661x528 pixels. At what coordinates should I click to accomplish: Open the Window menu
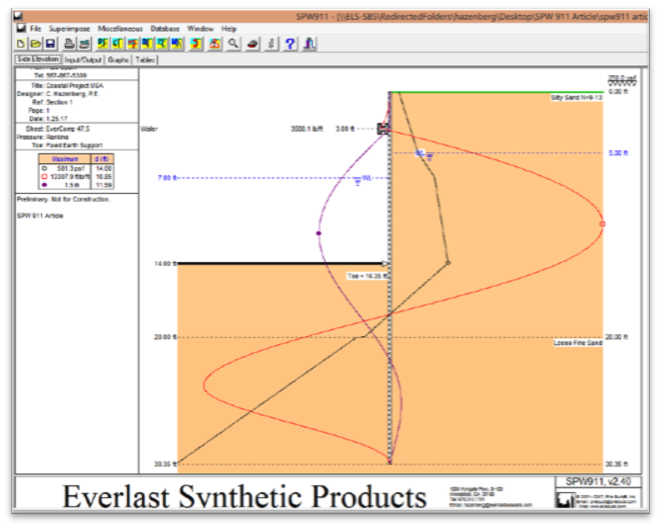pos(200,29)
